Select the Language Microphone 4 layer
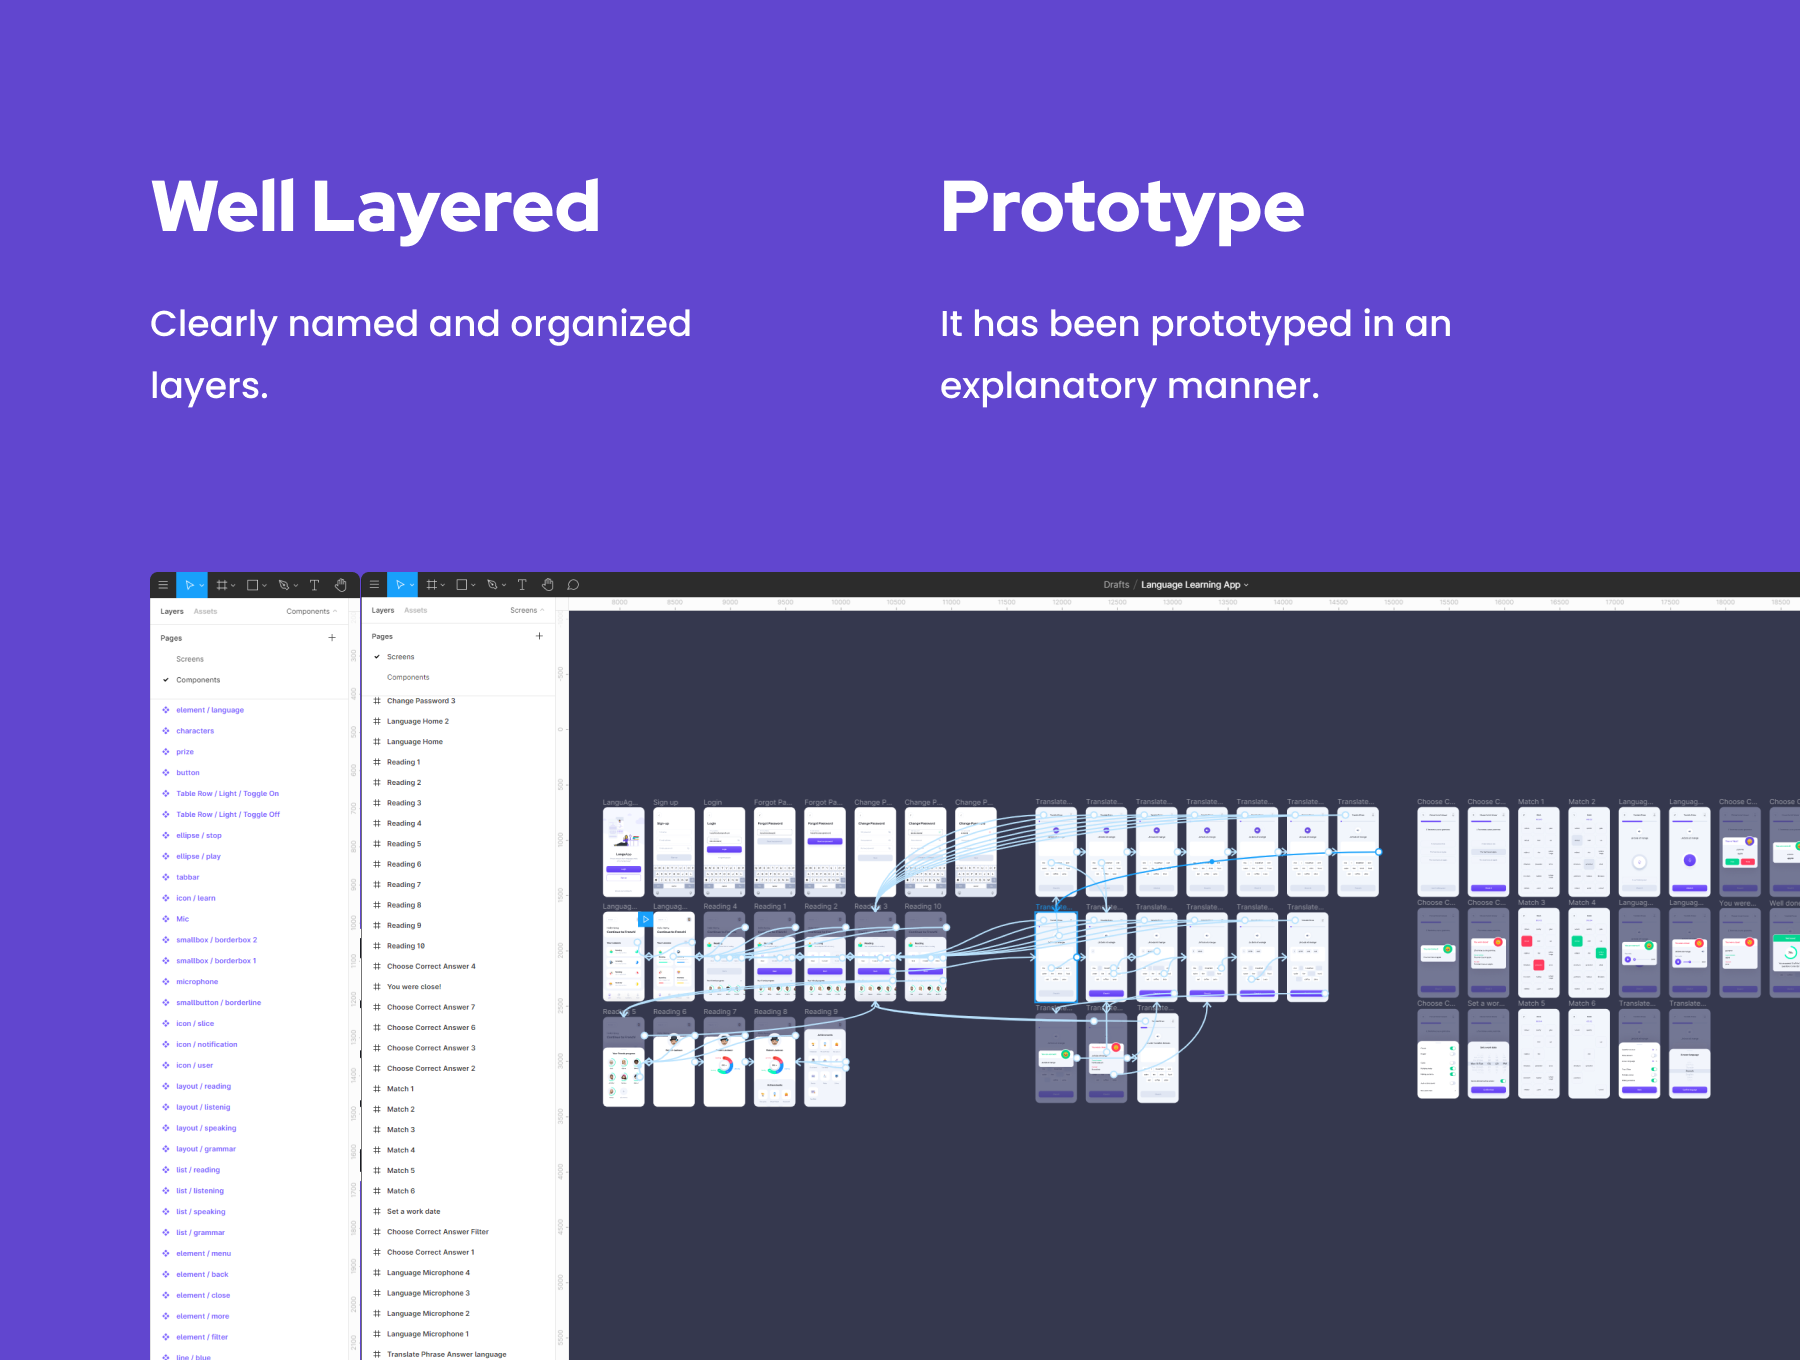Image resolution: width=1800 pixels, height=1360 pixels. point(428,1273)
